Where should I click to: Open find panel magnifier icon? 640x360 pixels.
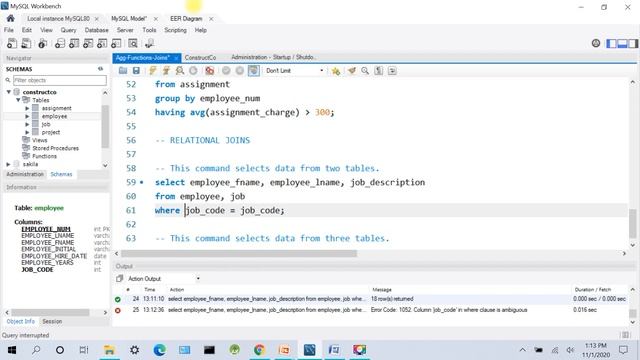click(x=365, y=71)
